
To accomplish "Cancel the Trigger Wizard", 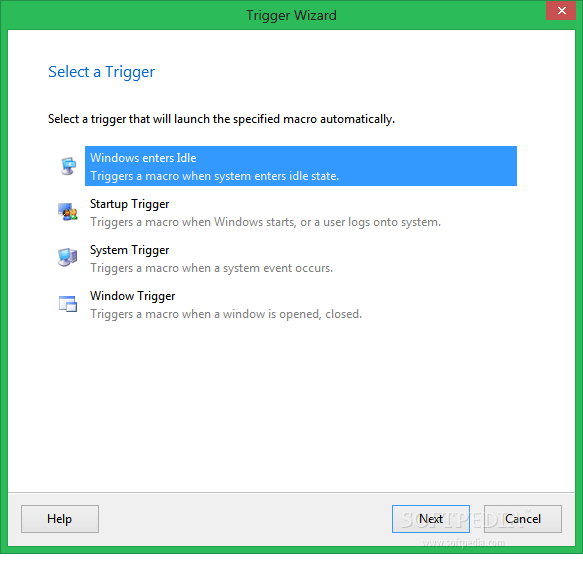I will (522, 519).
